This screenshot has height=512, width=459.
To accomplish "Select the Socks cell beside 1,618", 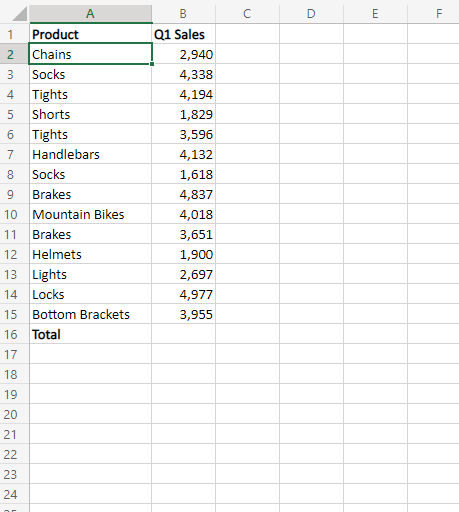I will coord(90,174).
